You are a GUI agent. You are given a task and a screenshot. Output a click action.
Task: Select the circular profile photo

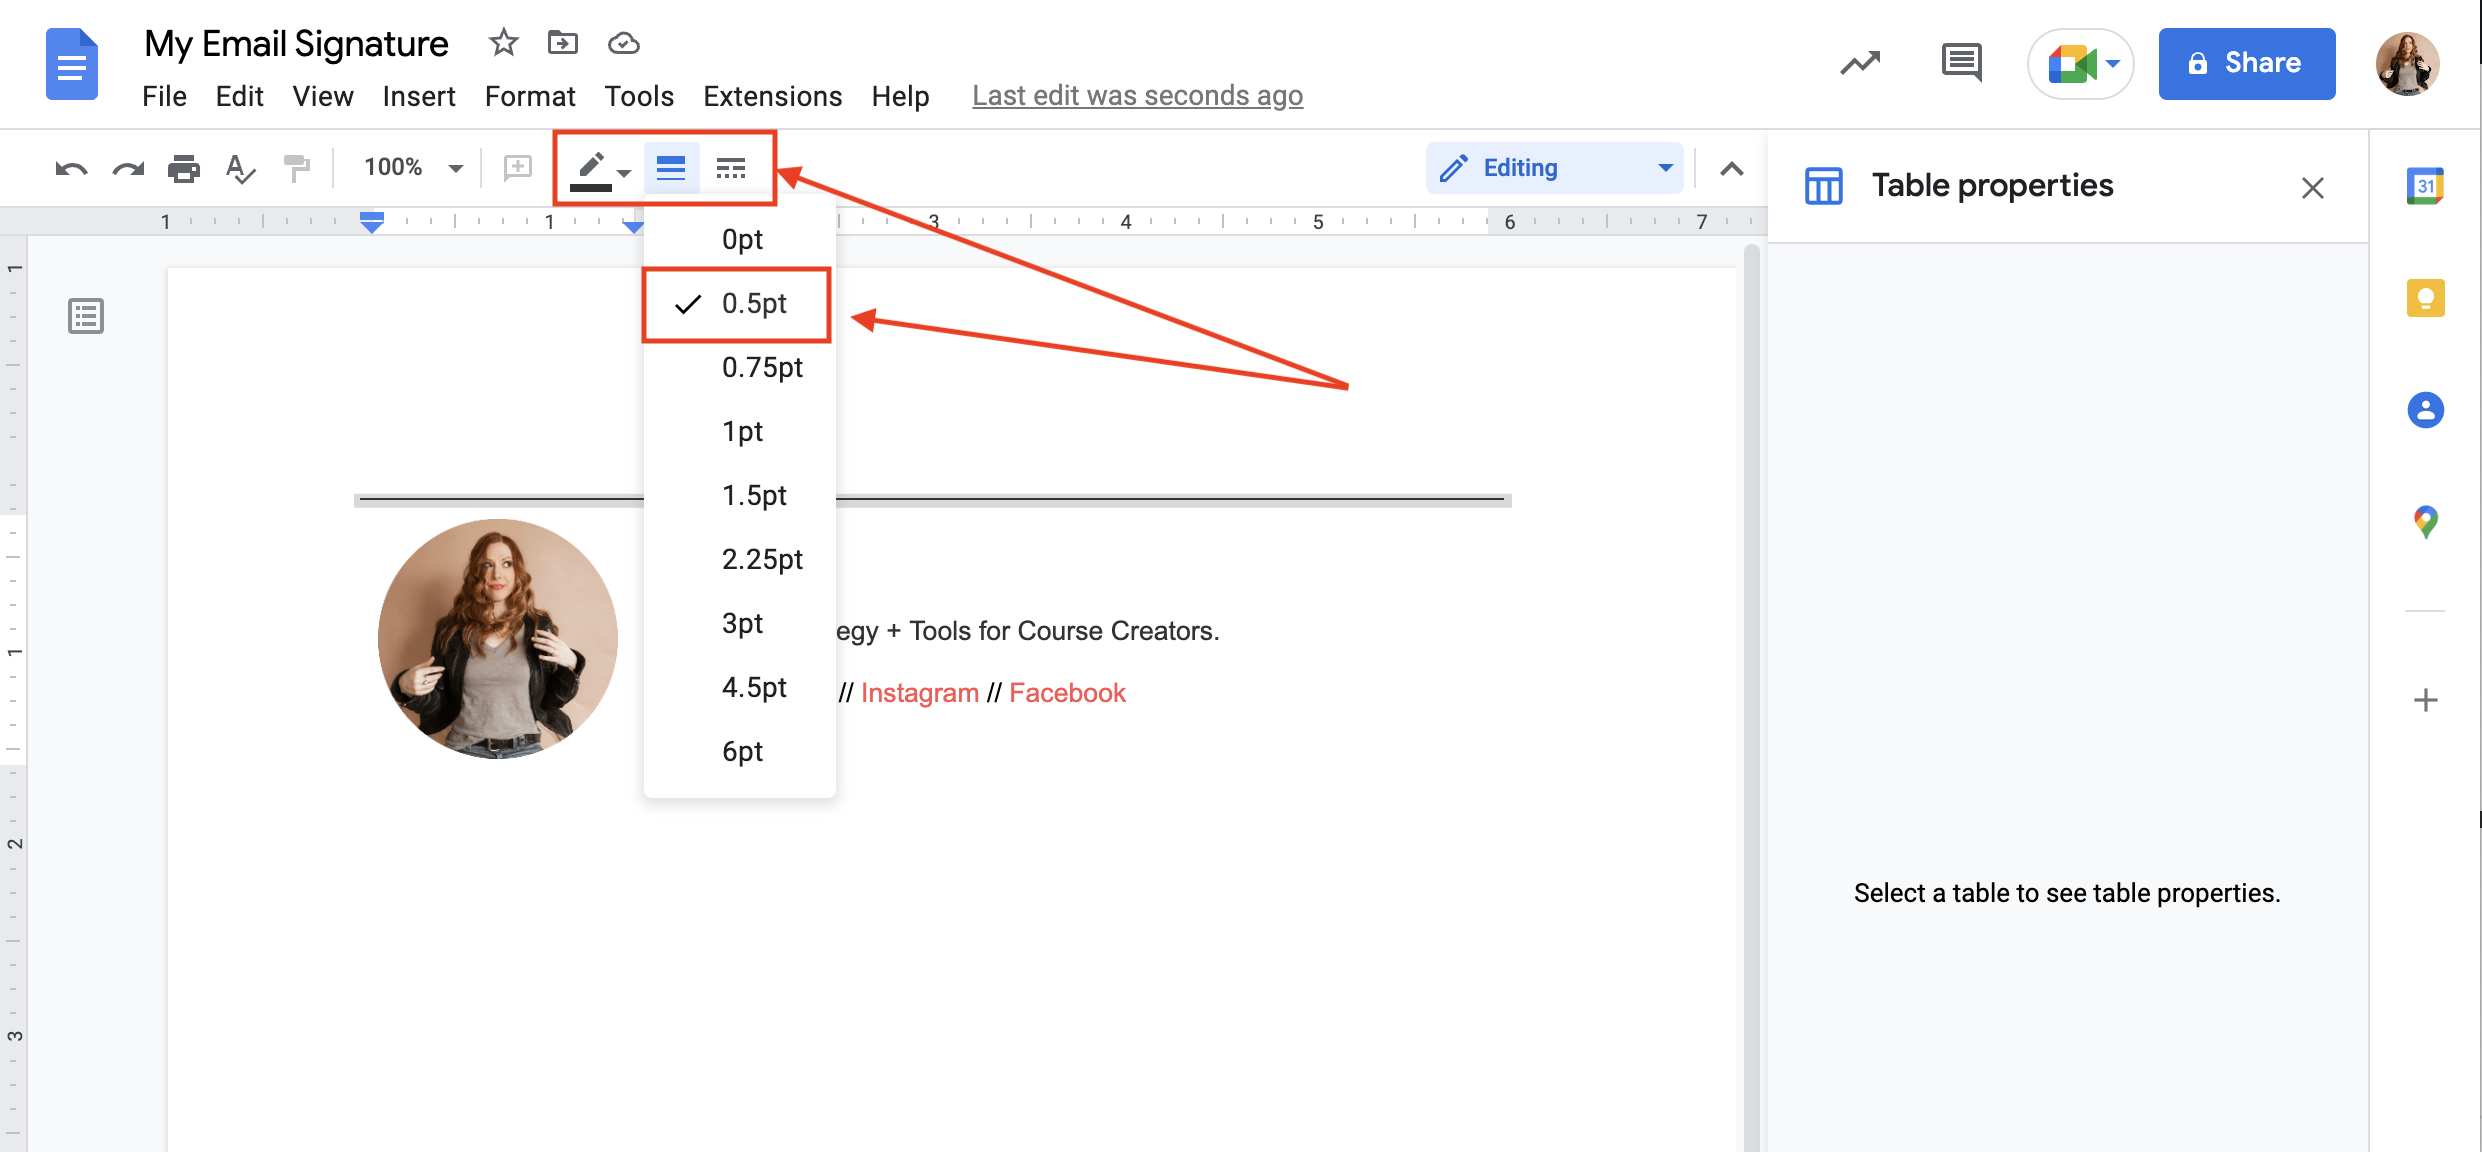point(497,638)
